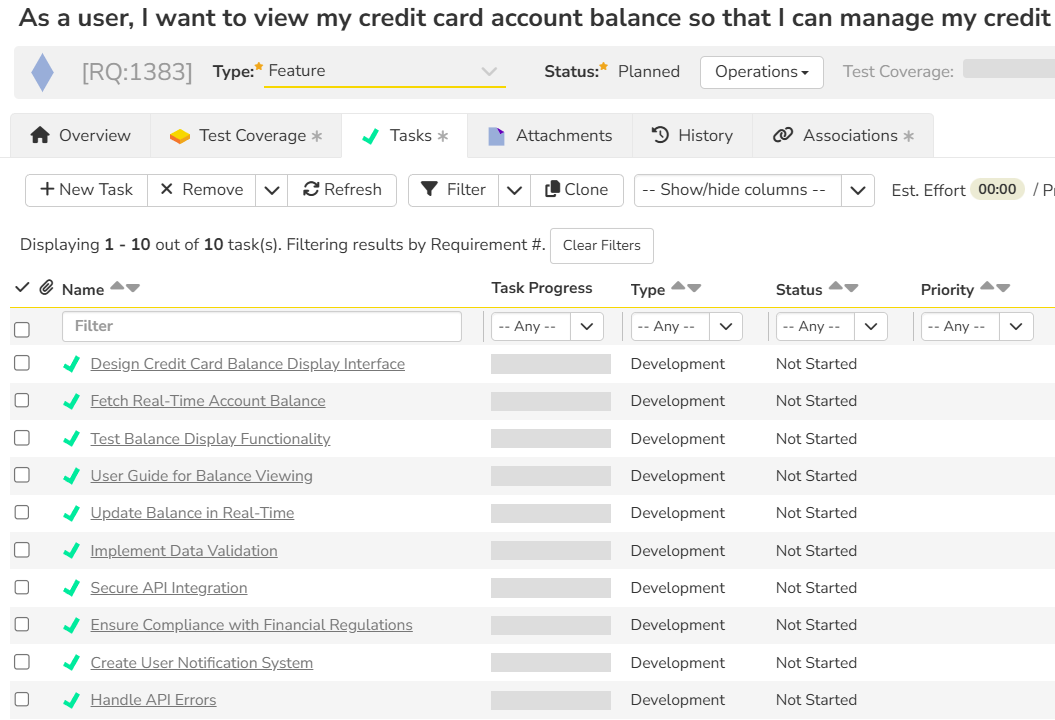Screen dimensions: 1055x720
Task: Switch to the Test Coverage tab
Action: click(x=246, y=136)
